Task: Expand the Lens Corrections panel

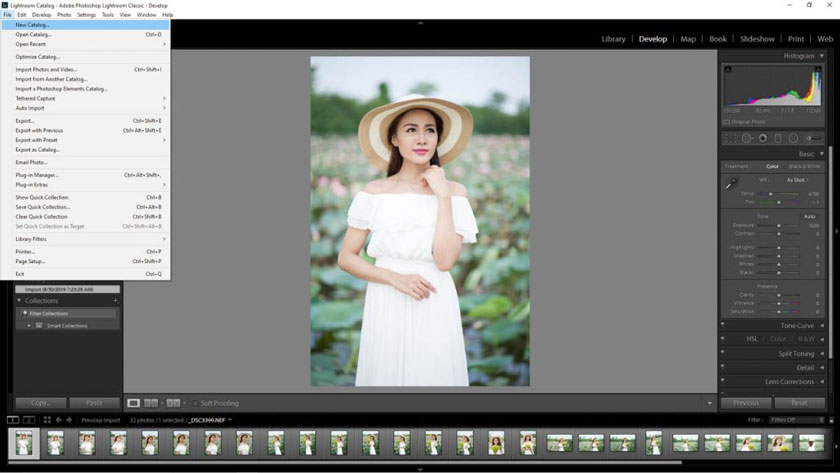Action: click(x=822, y=381)
